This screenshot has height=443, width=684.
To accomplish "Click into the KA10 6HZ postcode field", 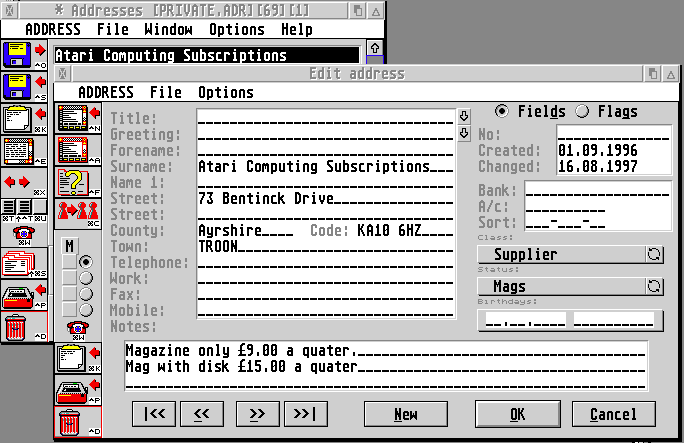I will tap(405, 230).
